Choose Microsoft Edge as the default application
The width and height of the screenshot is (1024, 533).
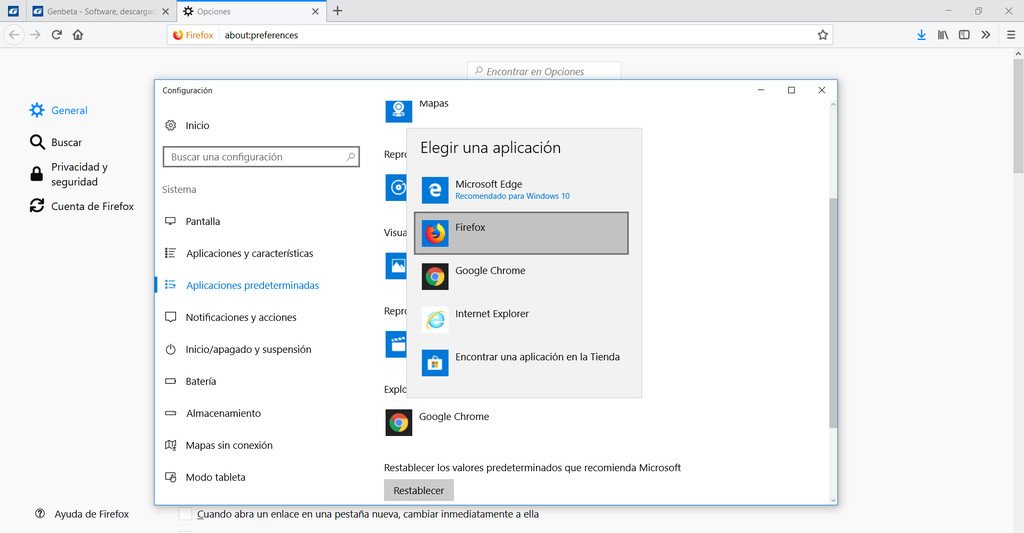521,190
